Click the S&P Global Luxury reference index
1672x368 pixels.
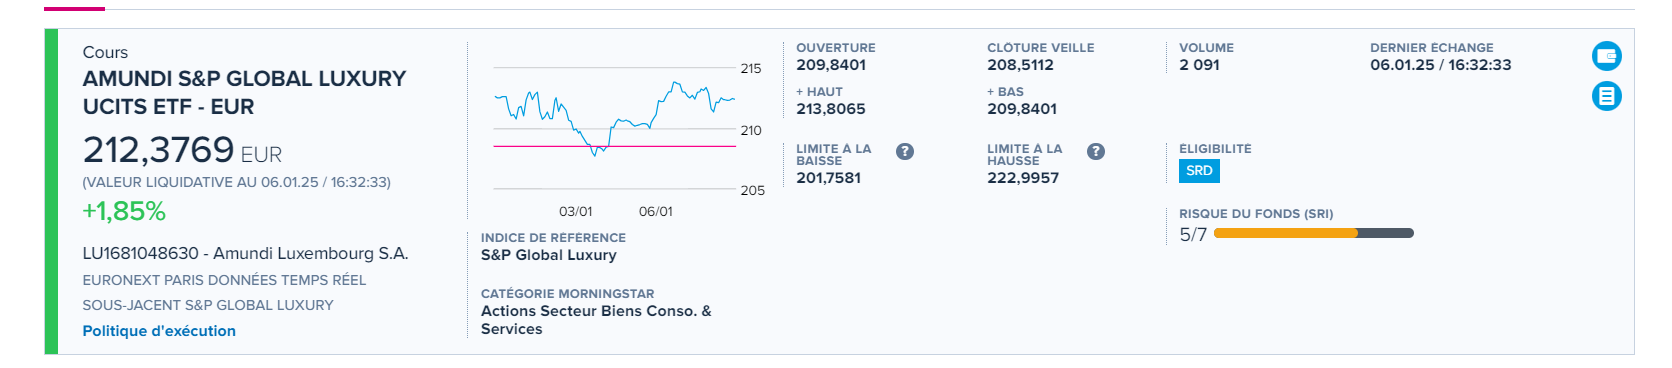[x=549, y=255]
